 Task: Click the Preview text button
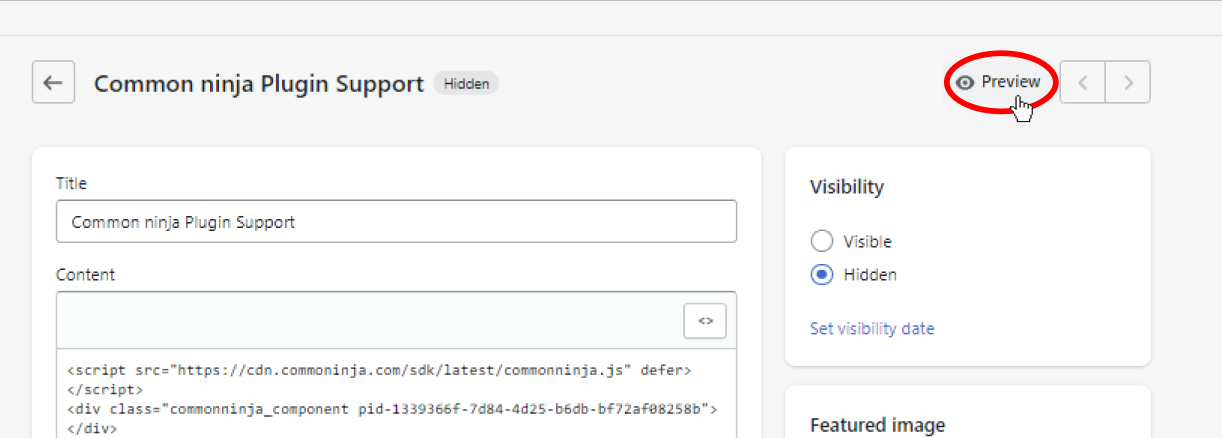(1010, 82)
